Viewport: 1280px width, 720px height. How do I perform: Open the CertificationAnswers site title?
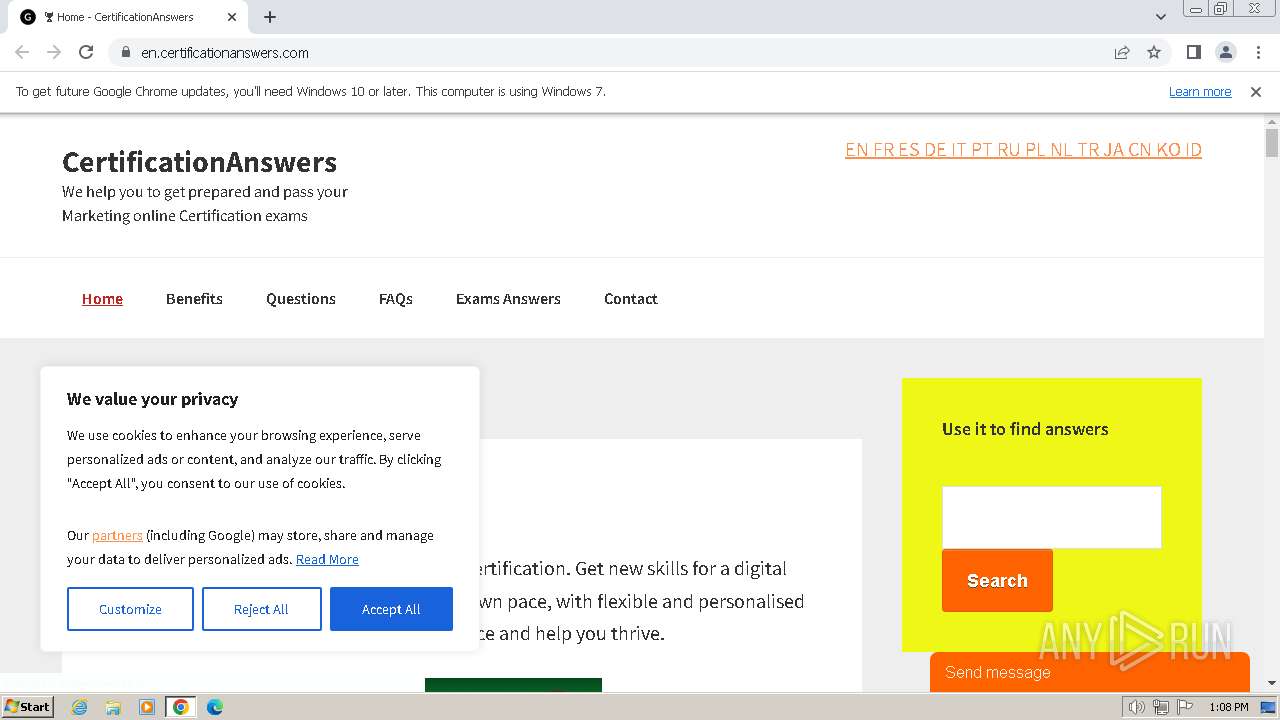pyautogui.click(x=199, y=162)
